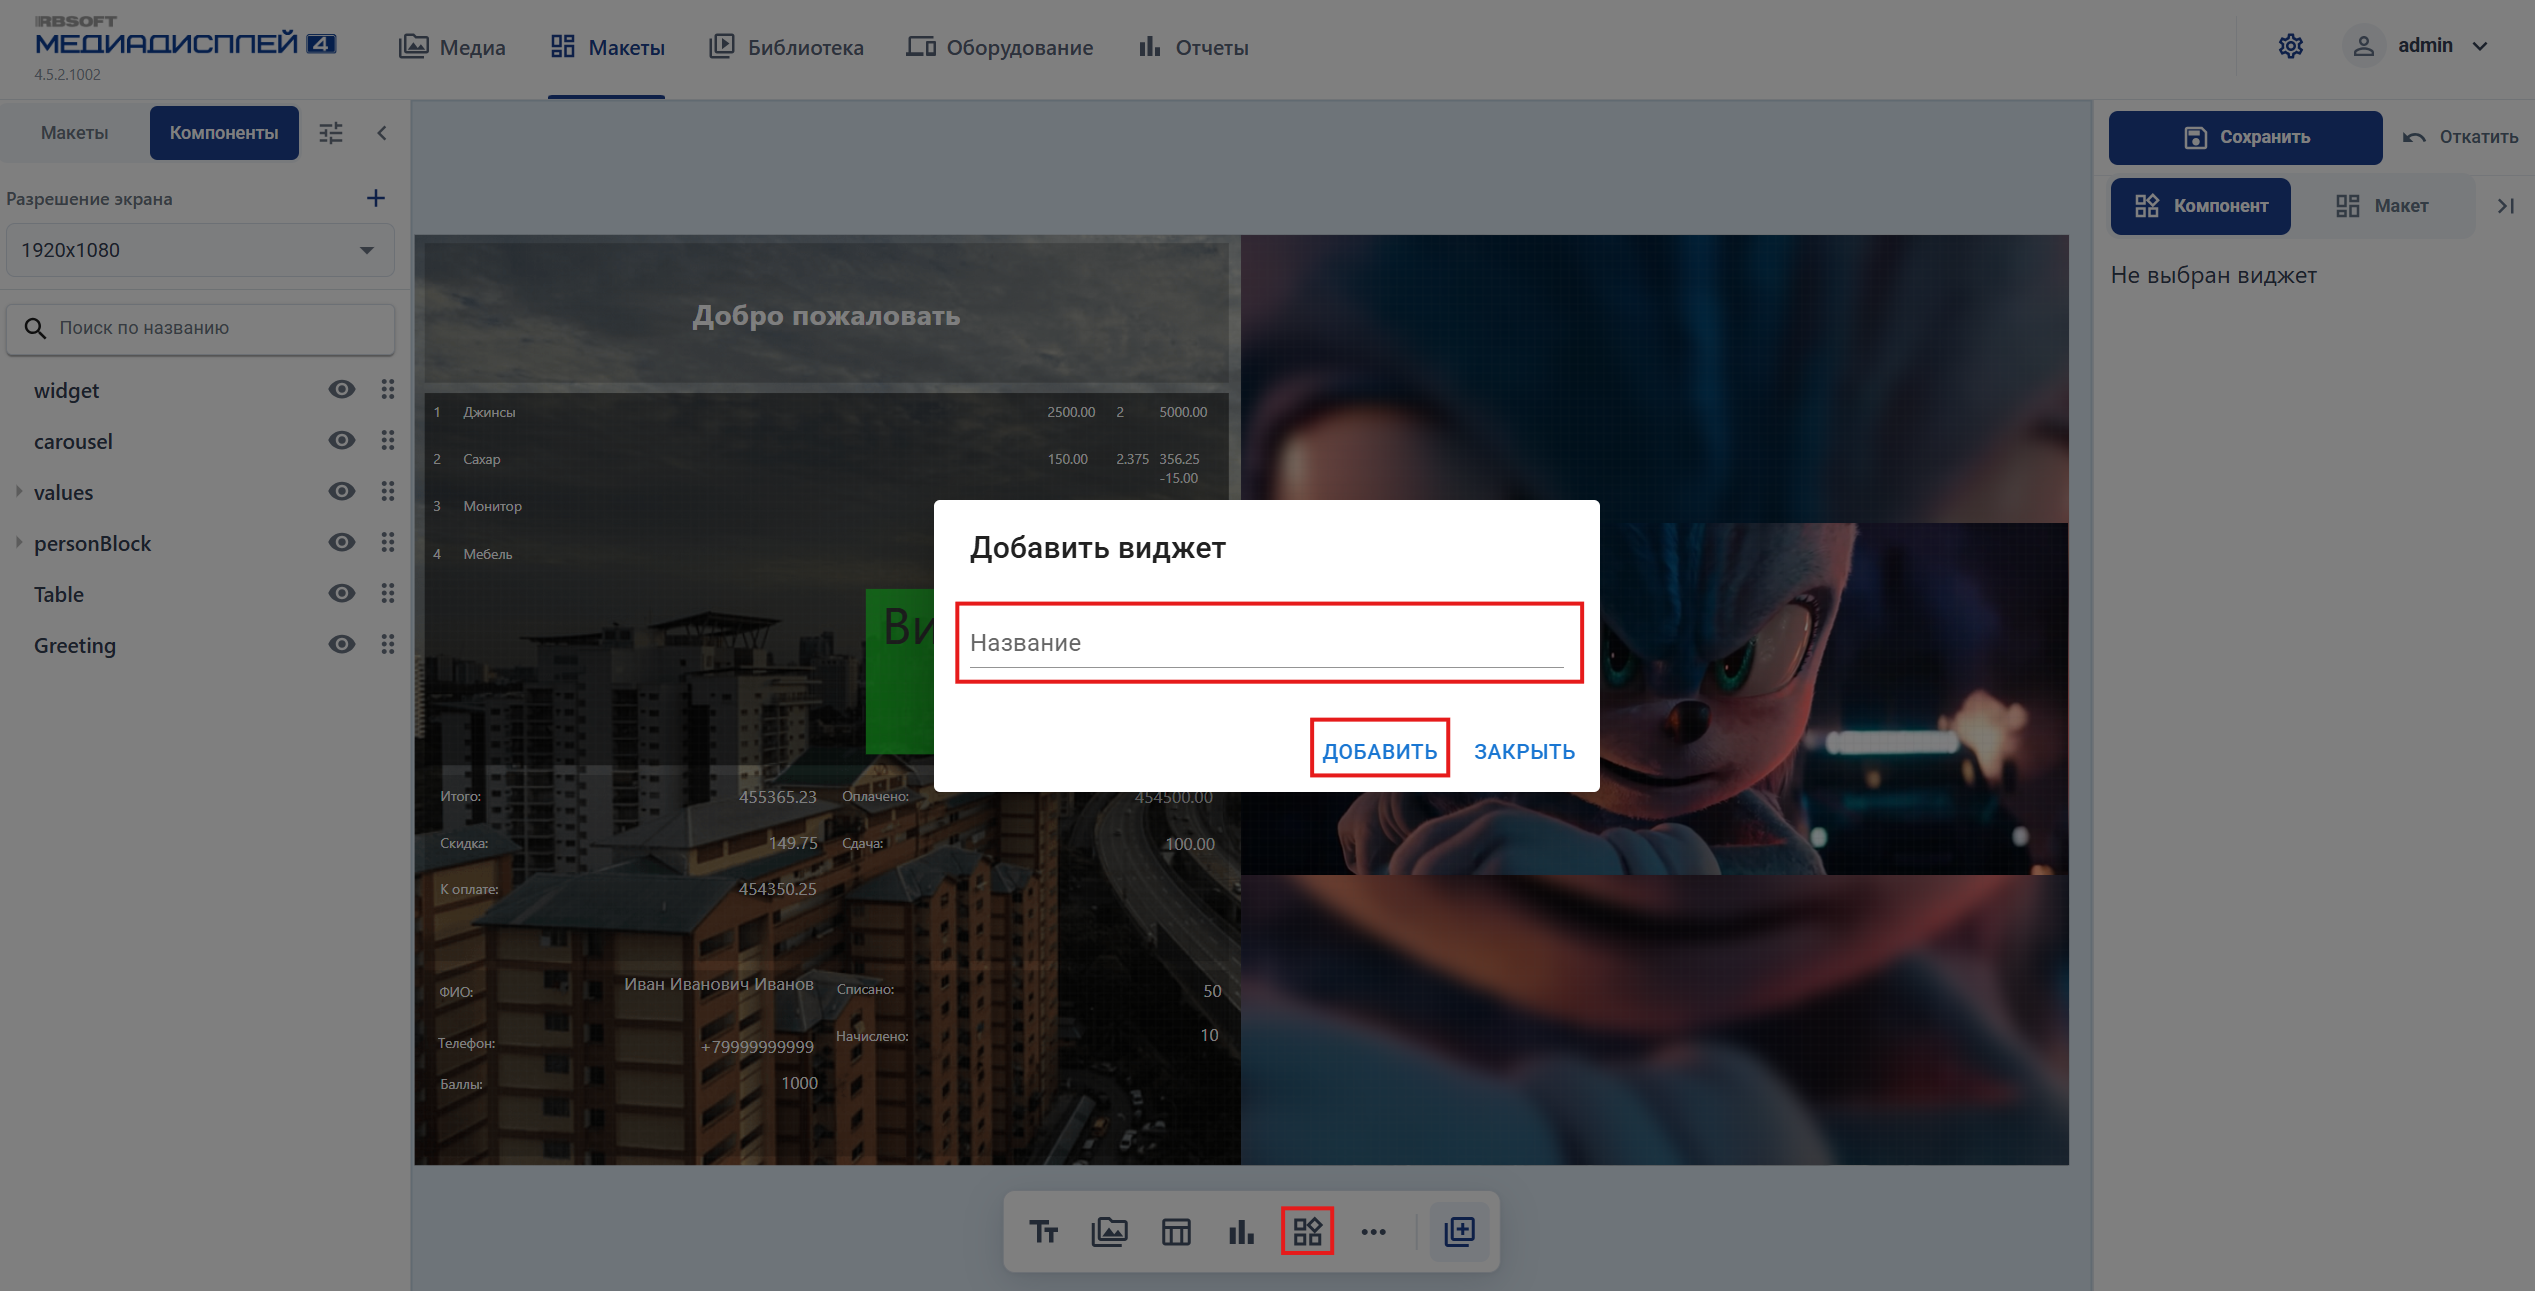This screenshot has width=2535, height=1291.
Task: Toggle visibility of personBlock component
Action: point(342,543)
